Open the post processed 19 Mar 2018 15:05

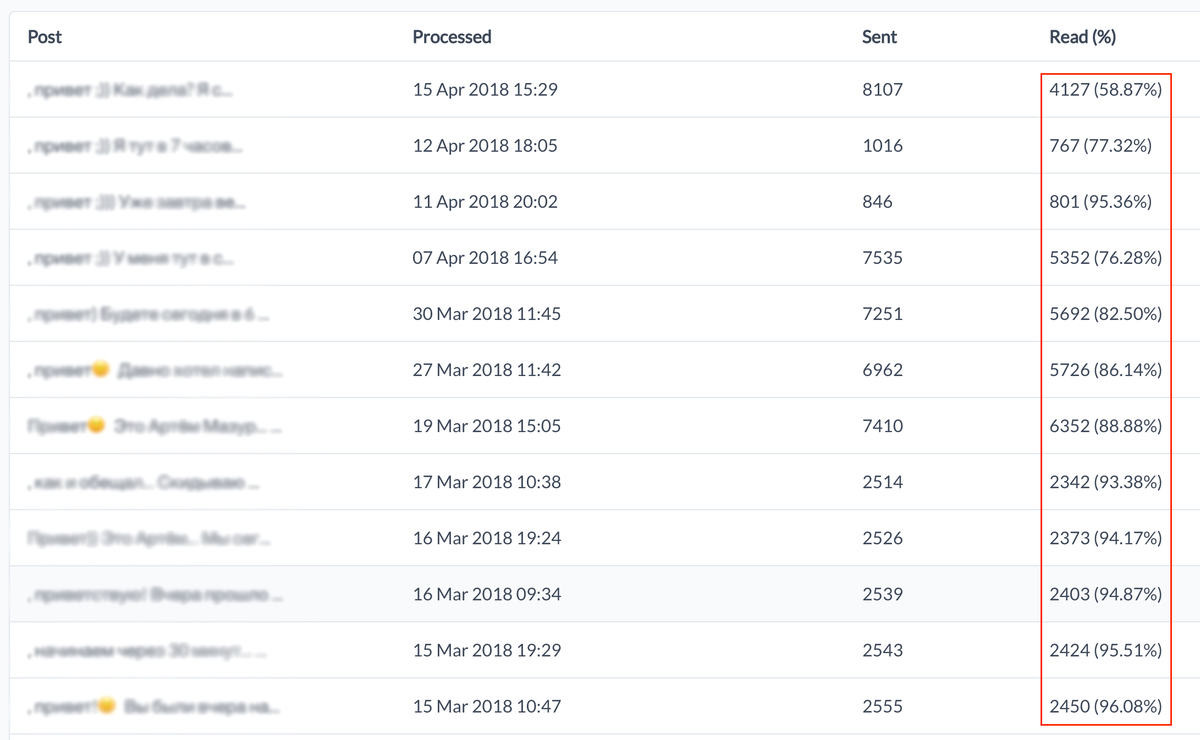[x=155, y=426]
